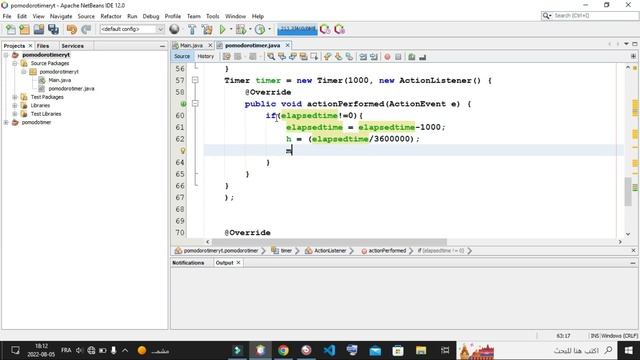Click the Find Next Occurrence editor icon

tap(292, 57)
